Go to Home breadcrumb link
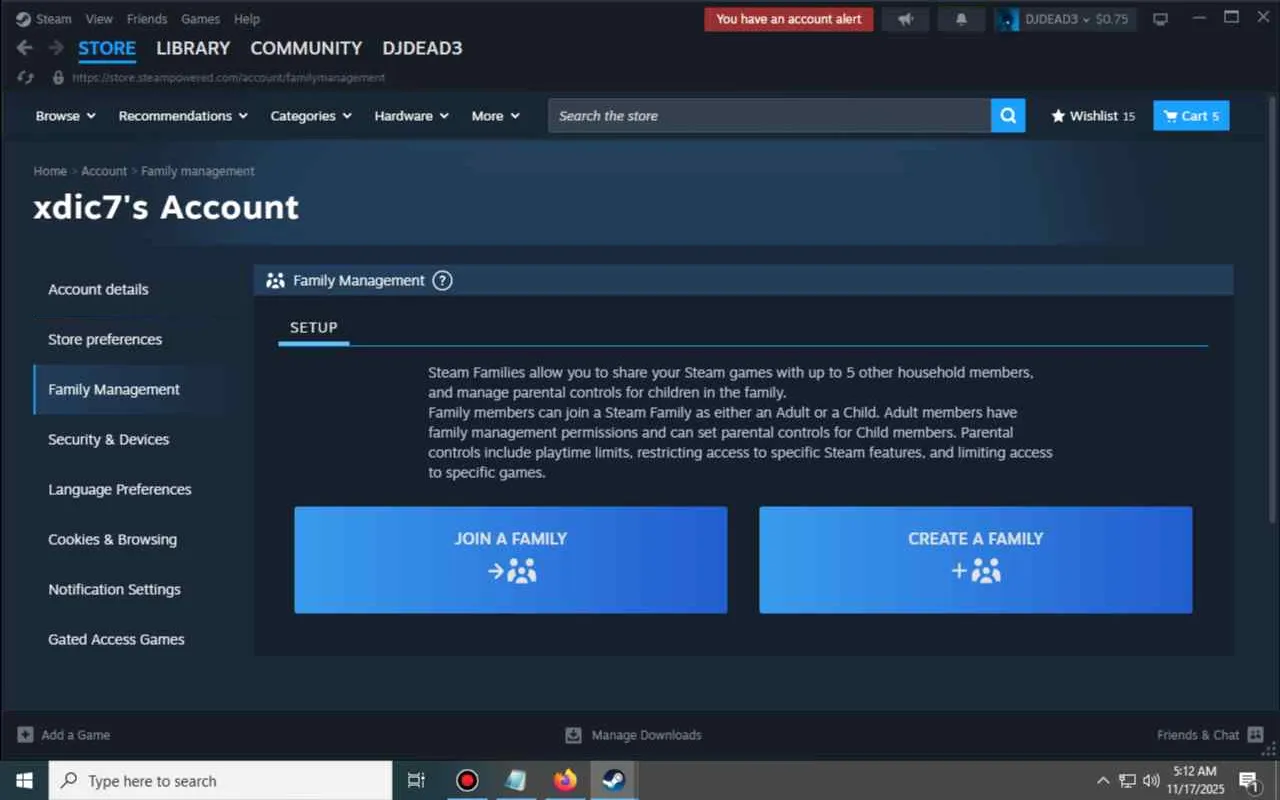The image size is (1280, 800). (50, 171)
